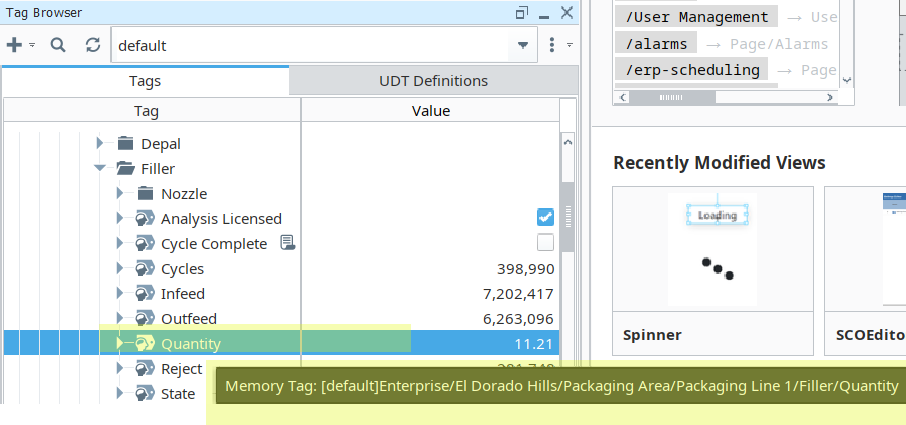Open the three-dot options menu
The image size is (906, 425).
click(x=551, y=45)
